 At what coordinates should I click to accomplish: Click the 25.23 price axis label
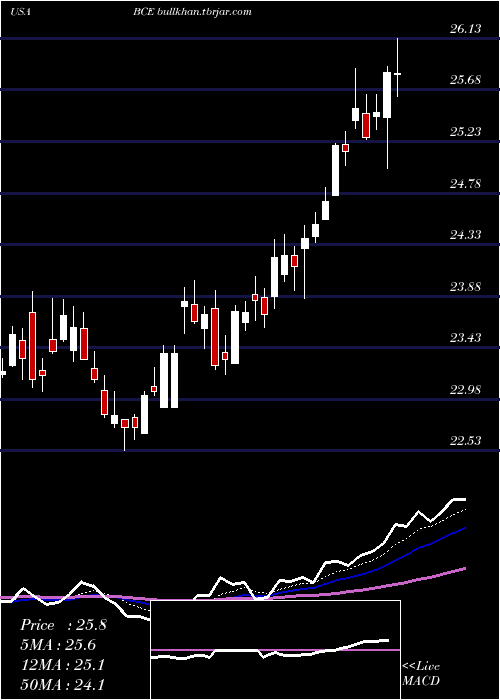(466, 132)
